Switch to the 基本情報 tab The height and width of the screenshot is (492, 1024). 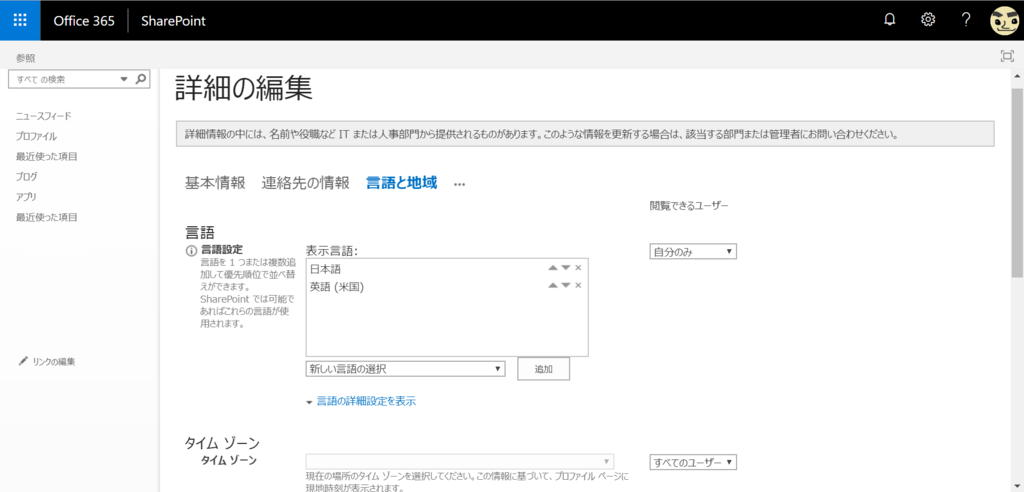point(215,183)
